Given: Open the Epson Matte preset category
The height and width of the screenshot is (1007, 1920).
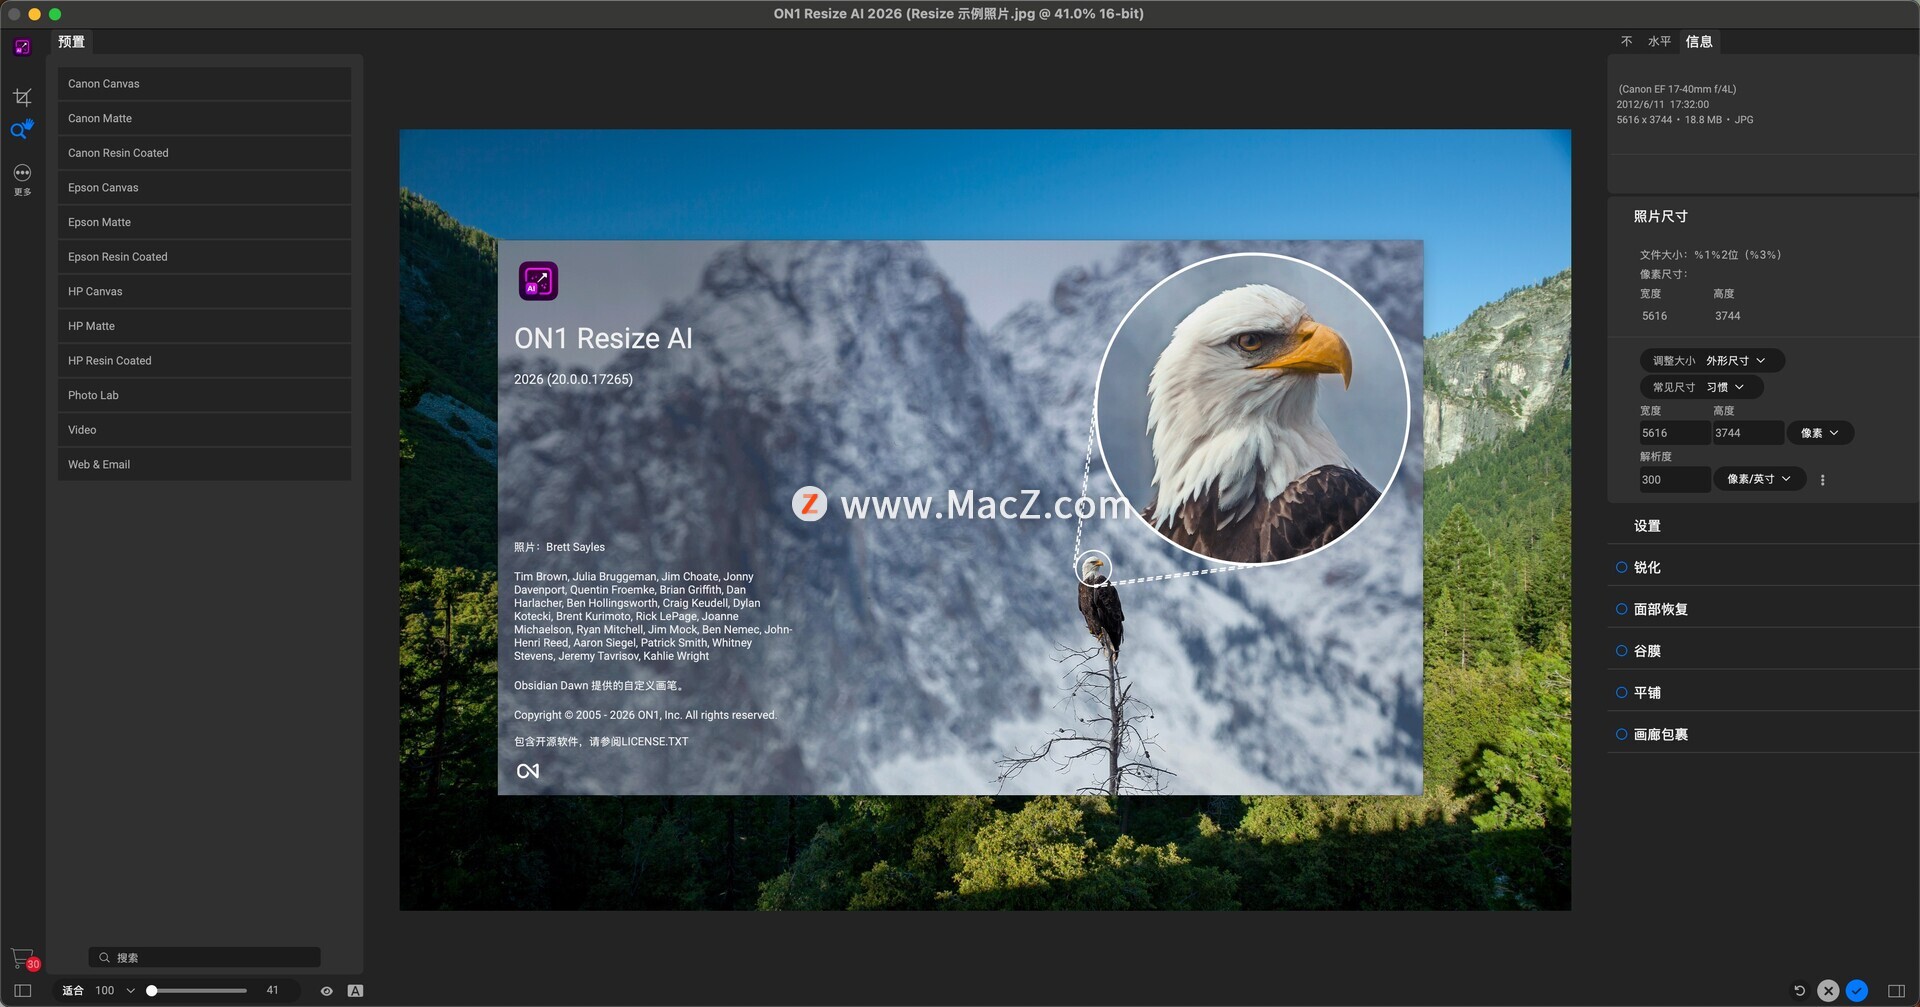Looking at the screenshot, I should pyautogui.click(x=204, y=222).
